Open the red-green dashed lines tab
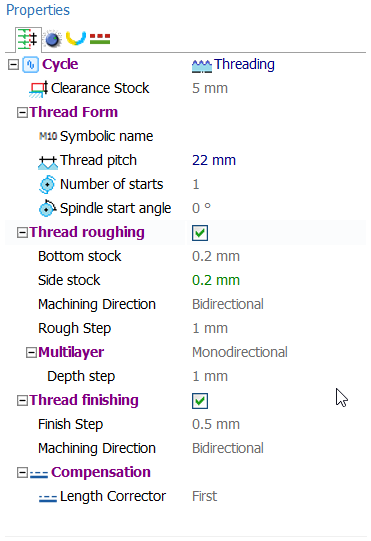 tap(100, 39)
